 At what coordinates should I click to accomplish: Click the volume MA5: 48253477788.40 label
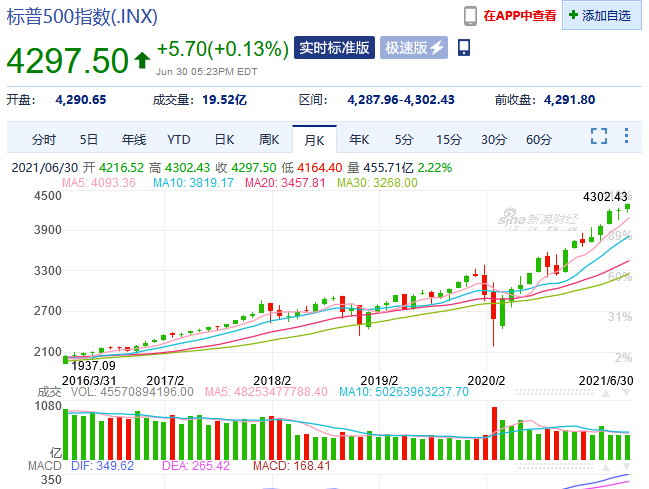point(266,392)
